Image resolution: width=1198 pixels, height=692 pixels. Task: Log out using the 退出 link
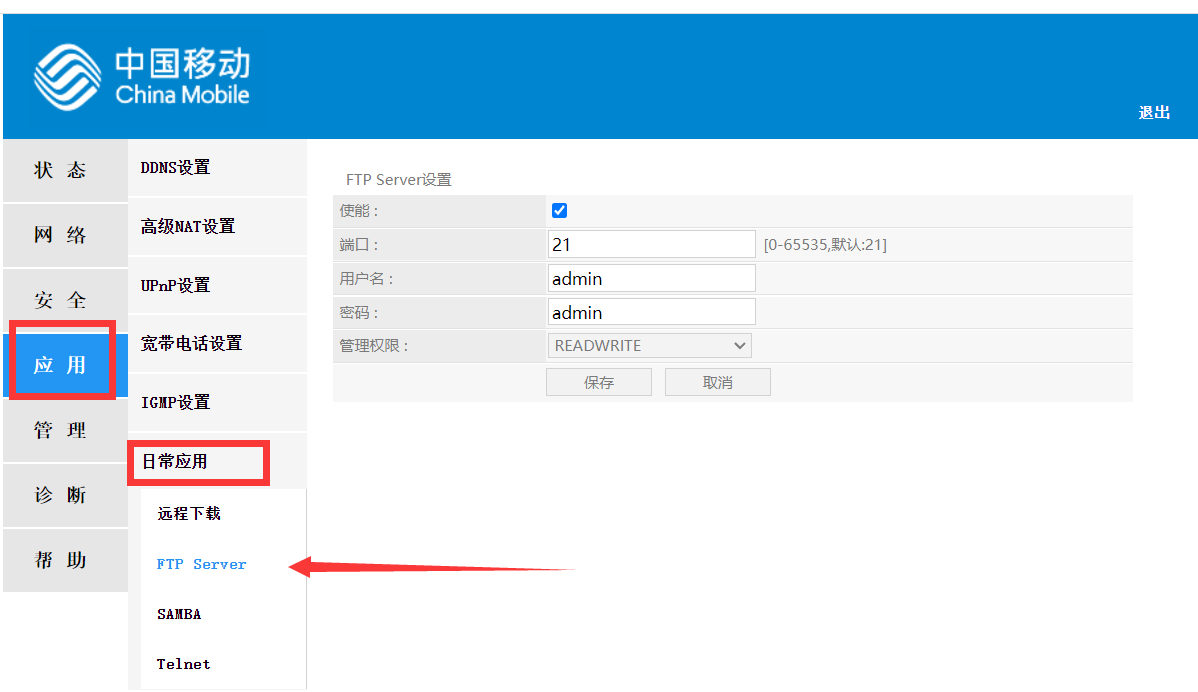(1154, 112)
